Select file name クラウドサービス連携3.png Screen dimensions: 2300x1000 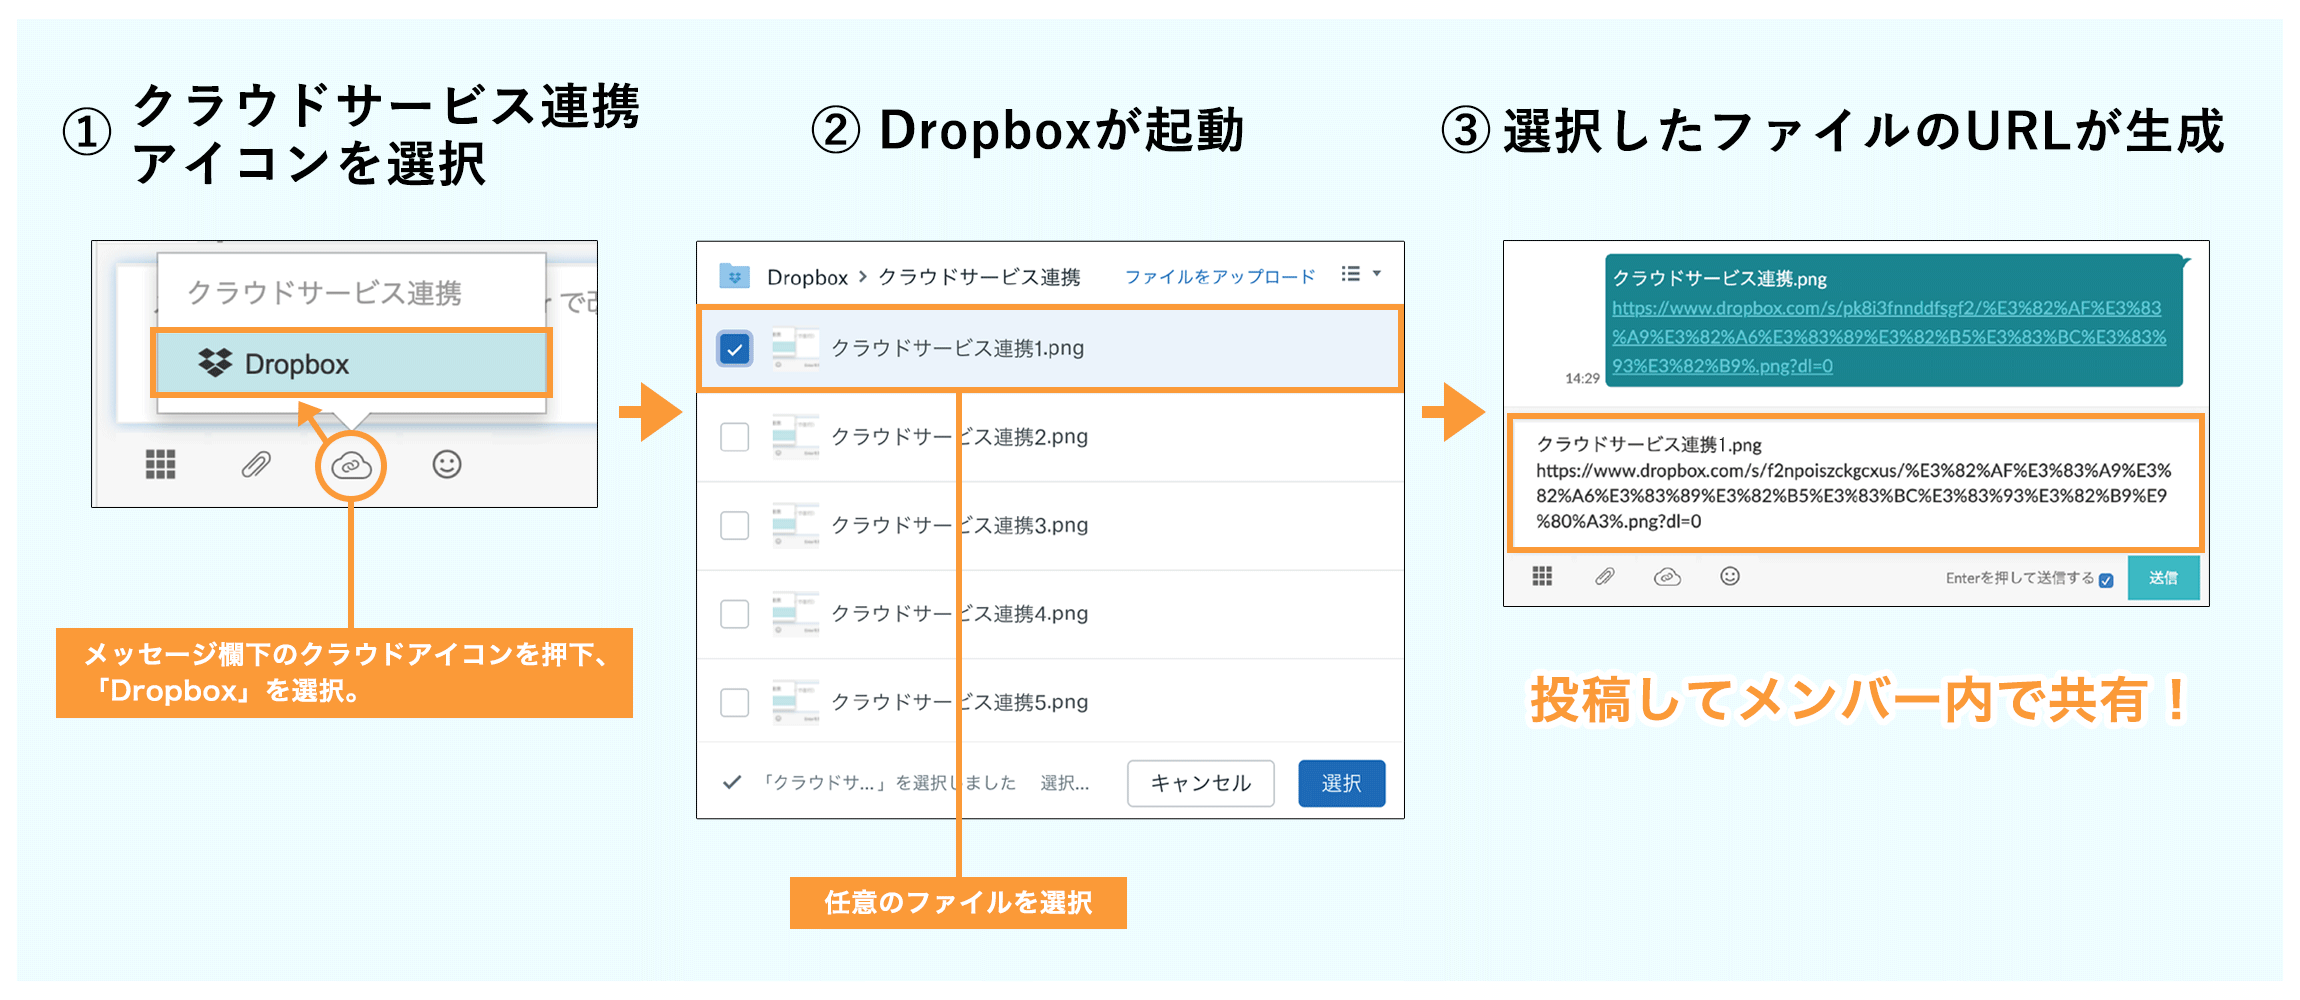tap(960, 525)
